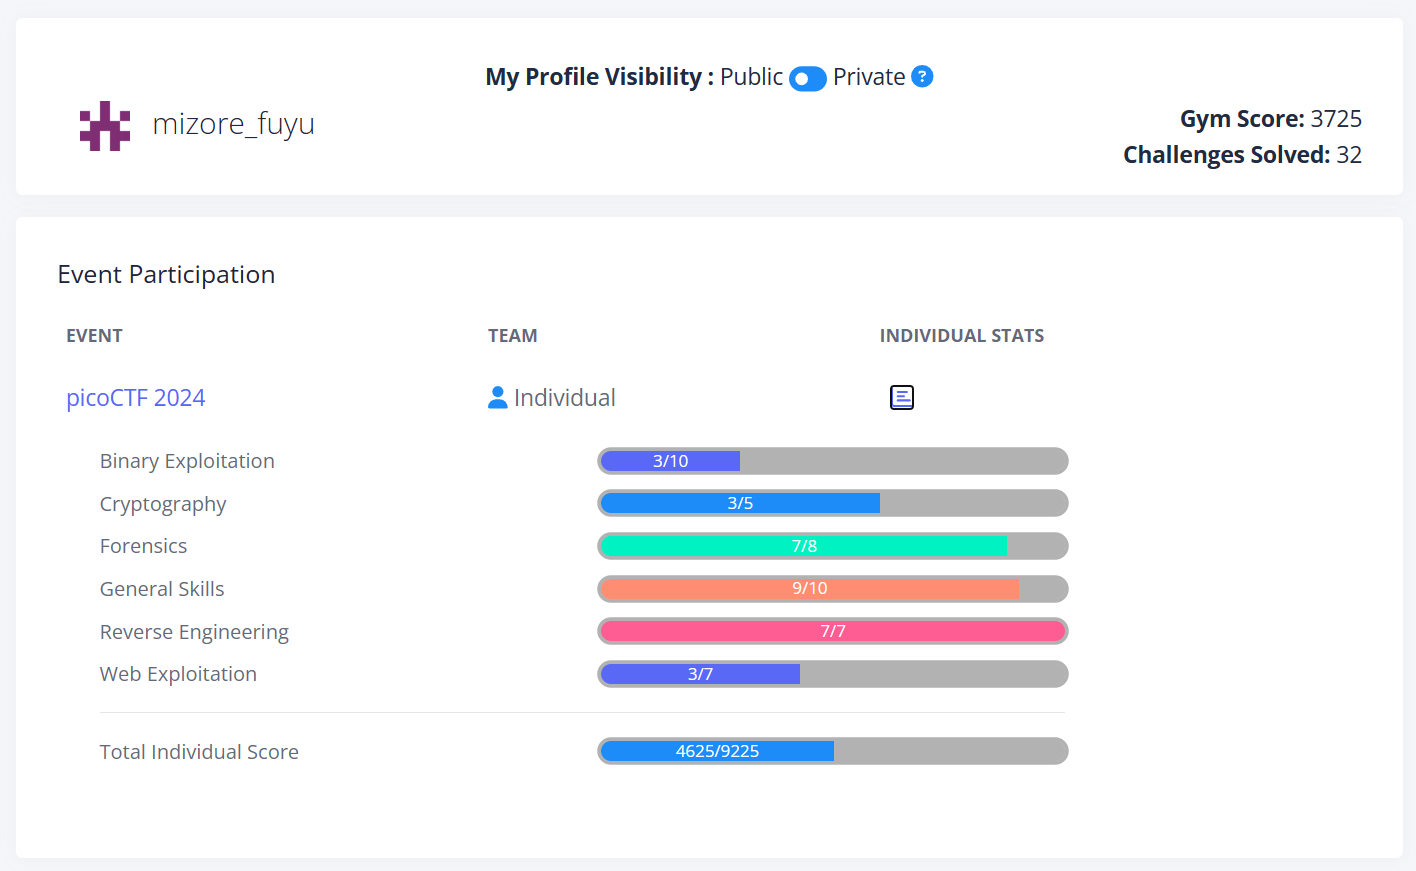Viewport: 1416px width, 871px height.
Task: Click the Total Individual Score progress bar
Action: click(x=832, y=751)
